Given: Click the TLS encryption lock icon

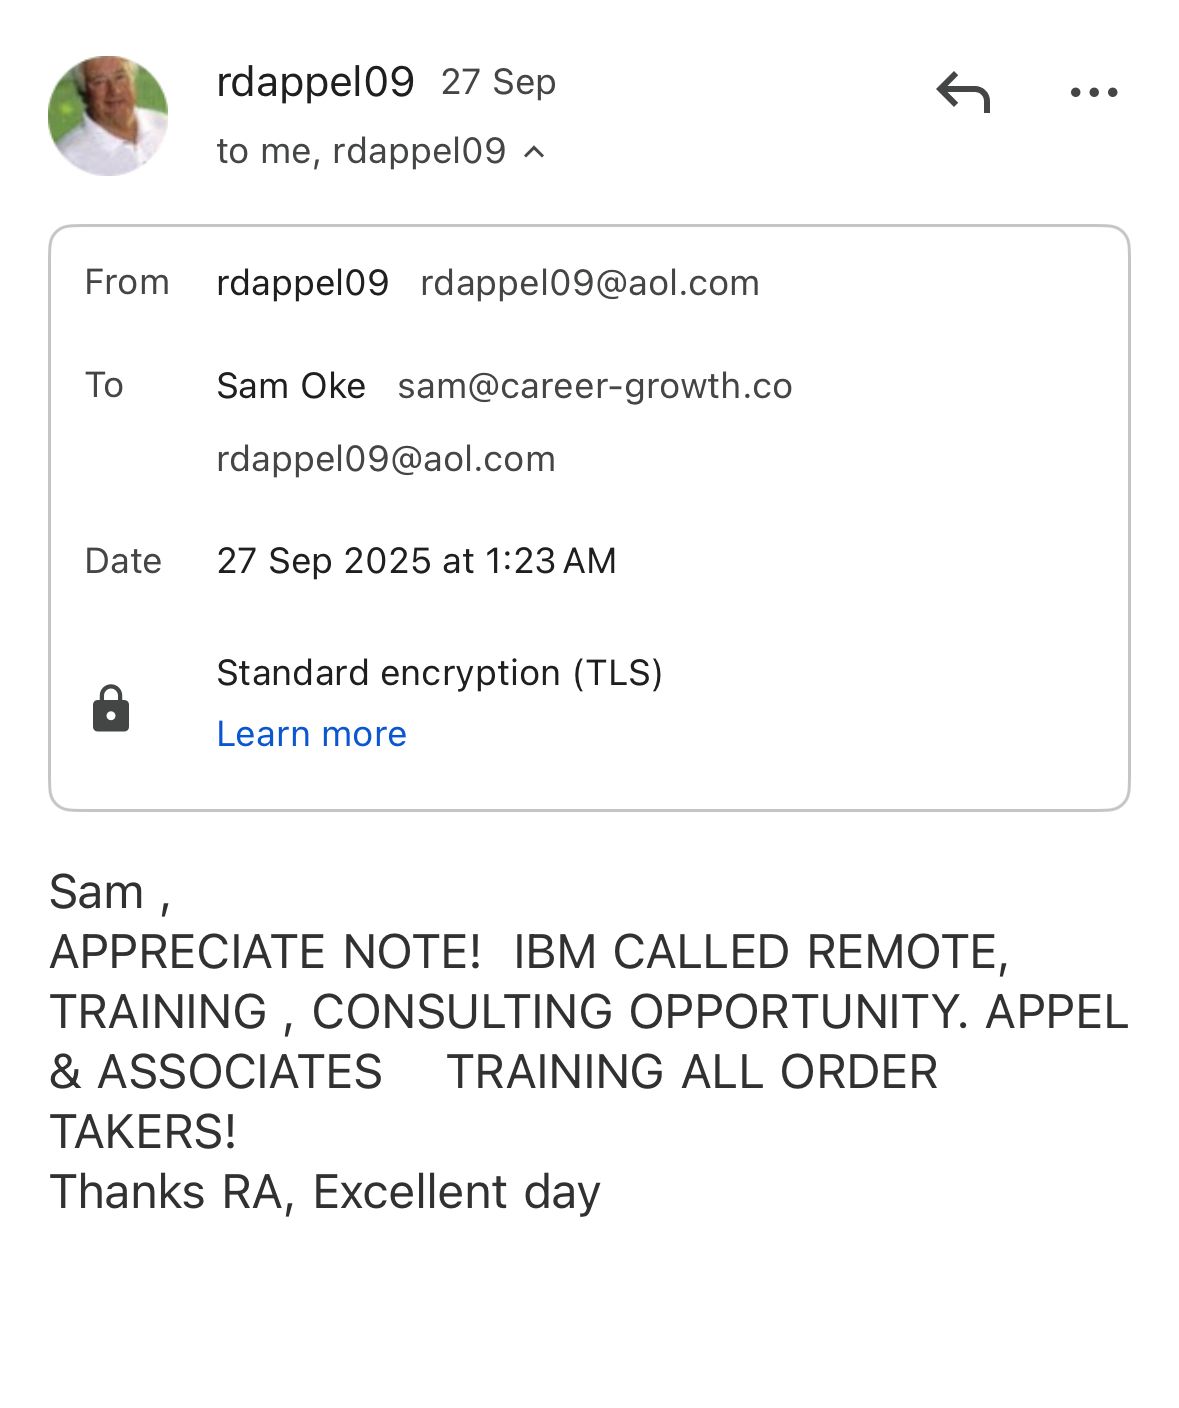Looking at the screenshot, I should click(x=111, y=708).
